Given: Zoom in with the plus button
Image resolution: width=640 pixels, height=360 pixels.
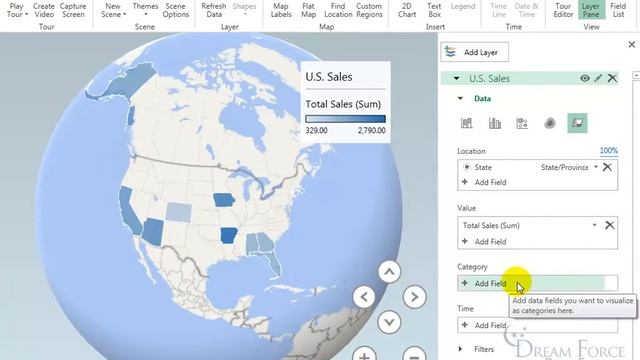Looking at the screenshot, I should pos(364,354).
